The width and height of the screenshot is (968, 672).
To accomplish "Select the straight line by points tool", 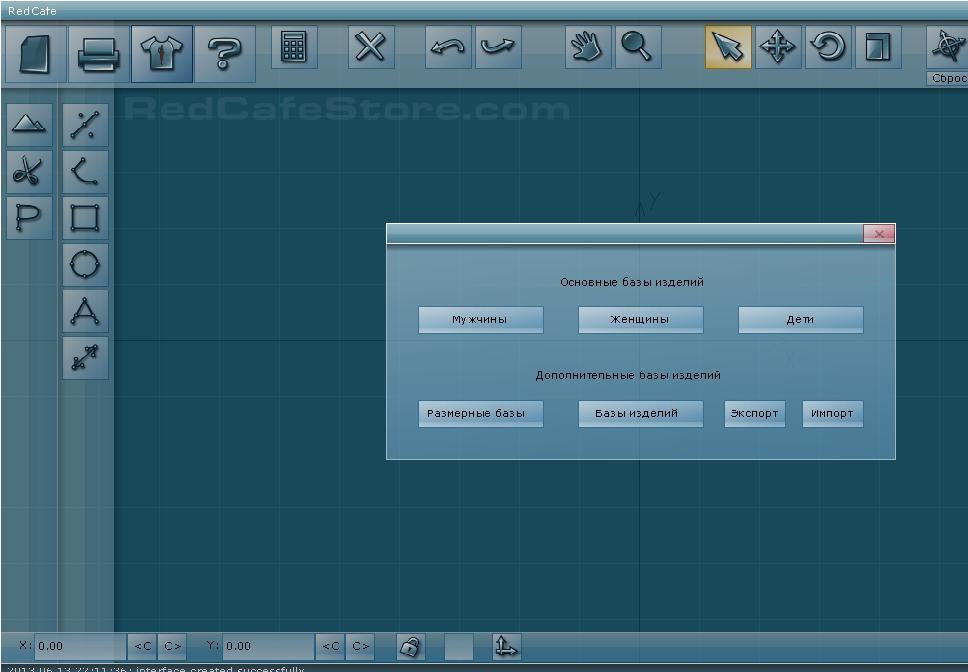I will [x=85, y=125].
